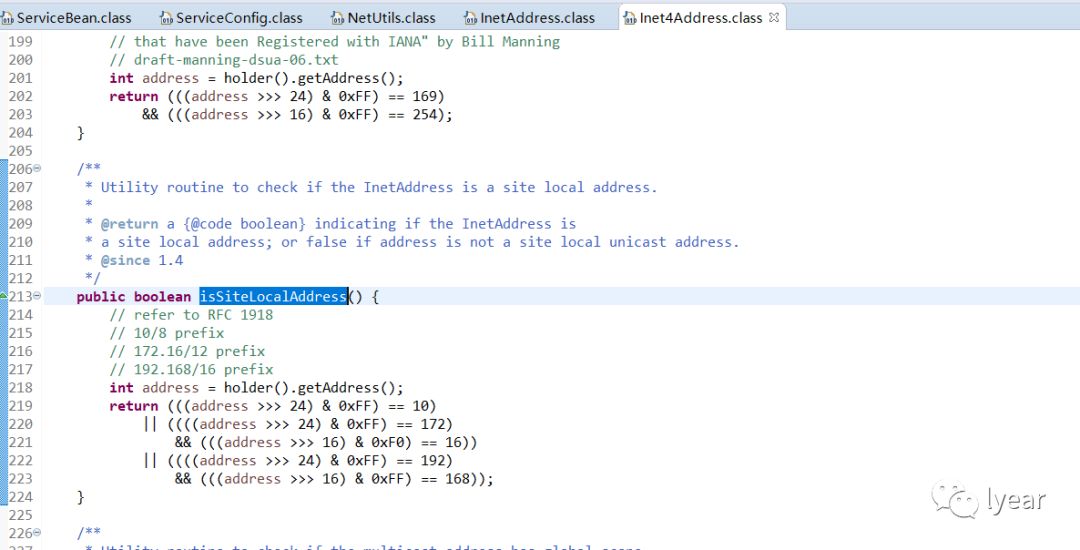Collapse the Javadoc comment at line 206
Screen dimensions: 1080x550
(37, 169)
